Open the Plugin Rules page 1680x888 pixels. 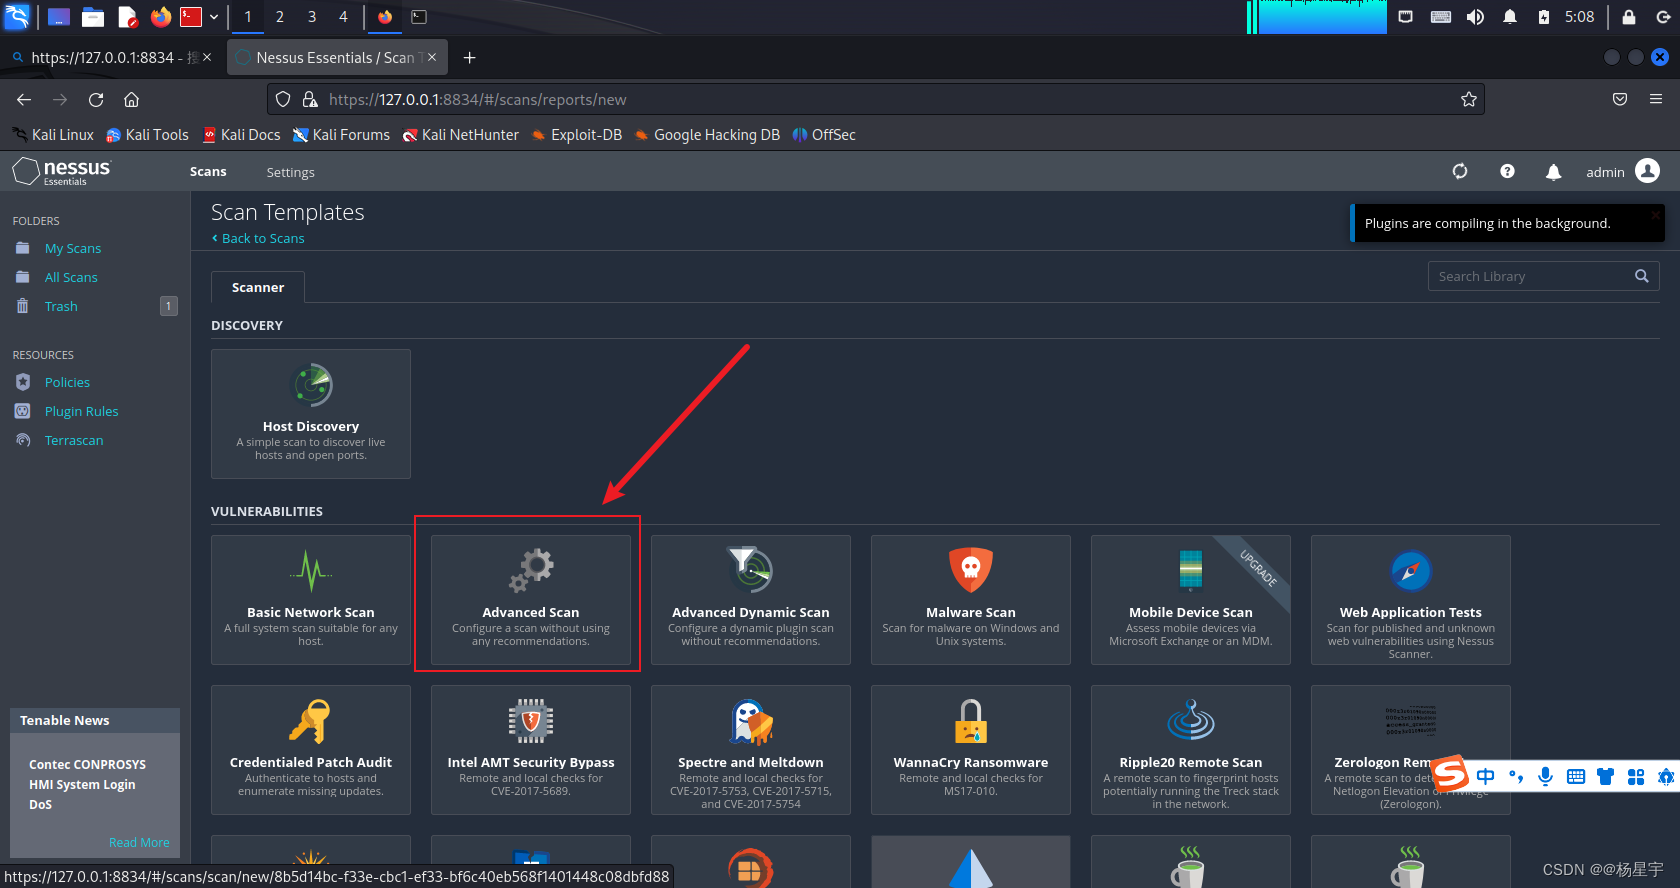point(81,411)
